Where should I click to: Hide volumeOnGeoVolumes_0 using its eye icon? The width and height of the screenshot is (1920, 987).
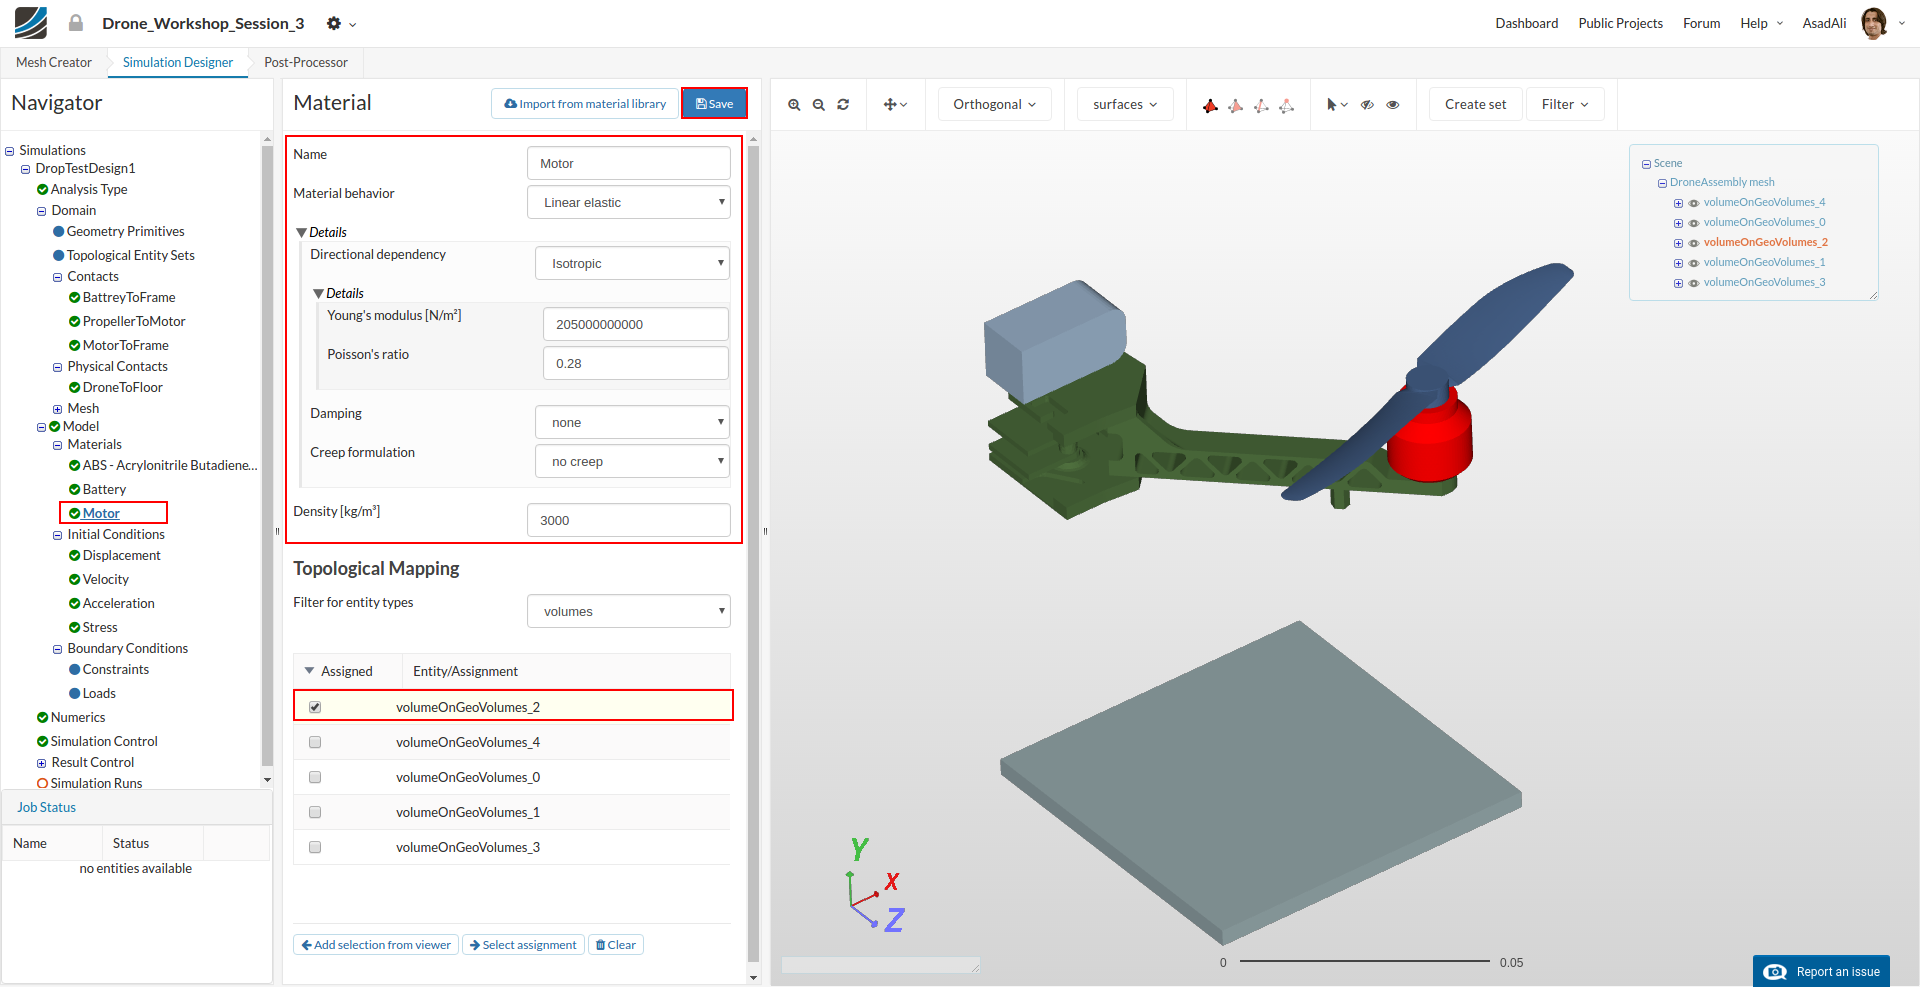pyautogui.click(x=1694, y=223)
